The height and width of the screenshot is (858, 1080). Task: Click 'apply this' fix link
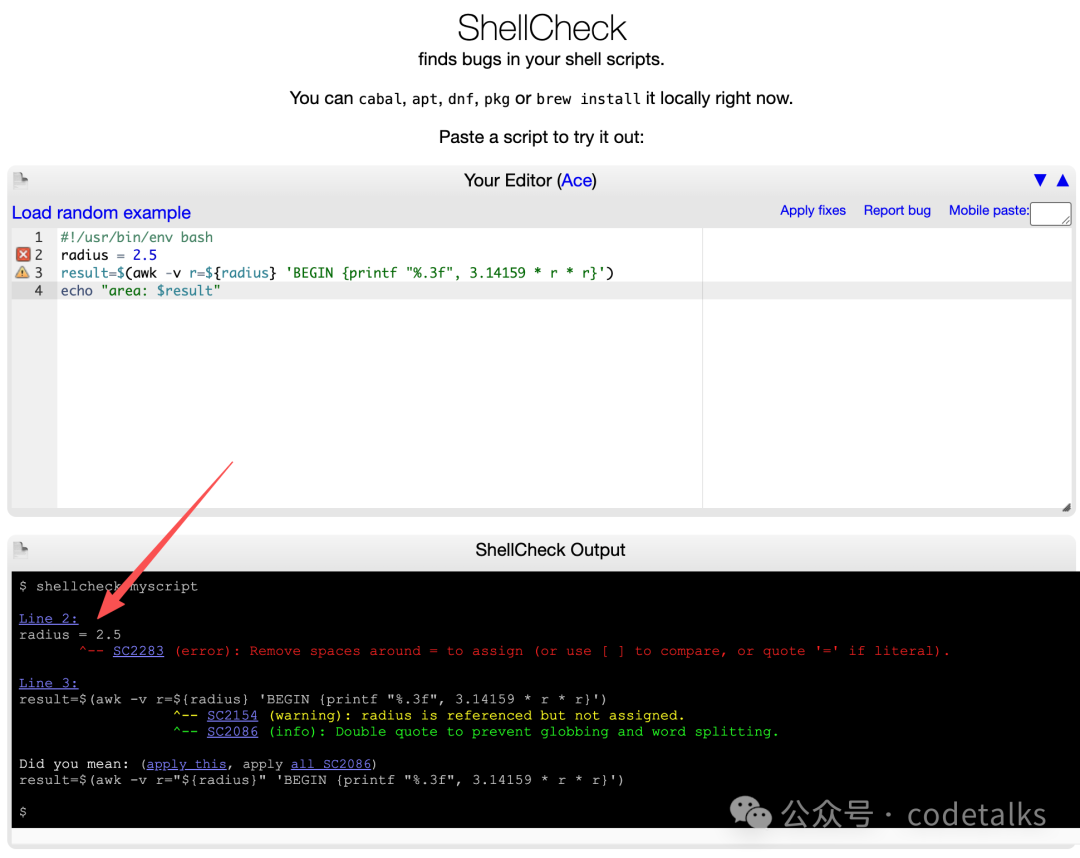coord(187,764)
